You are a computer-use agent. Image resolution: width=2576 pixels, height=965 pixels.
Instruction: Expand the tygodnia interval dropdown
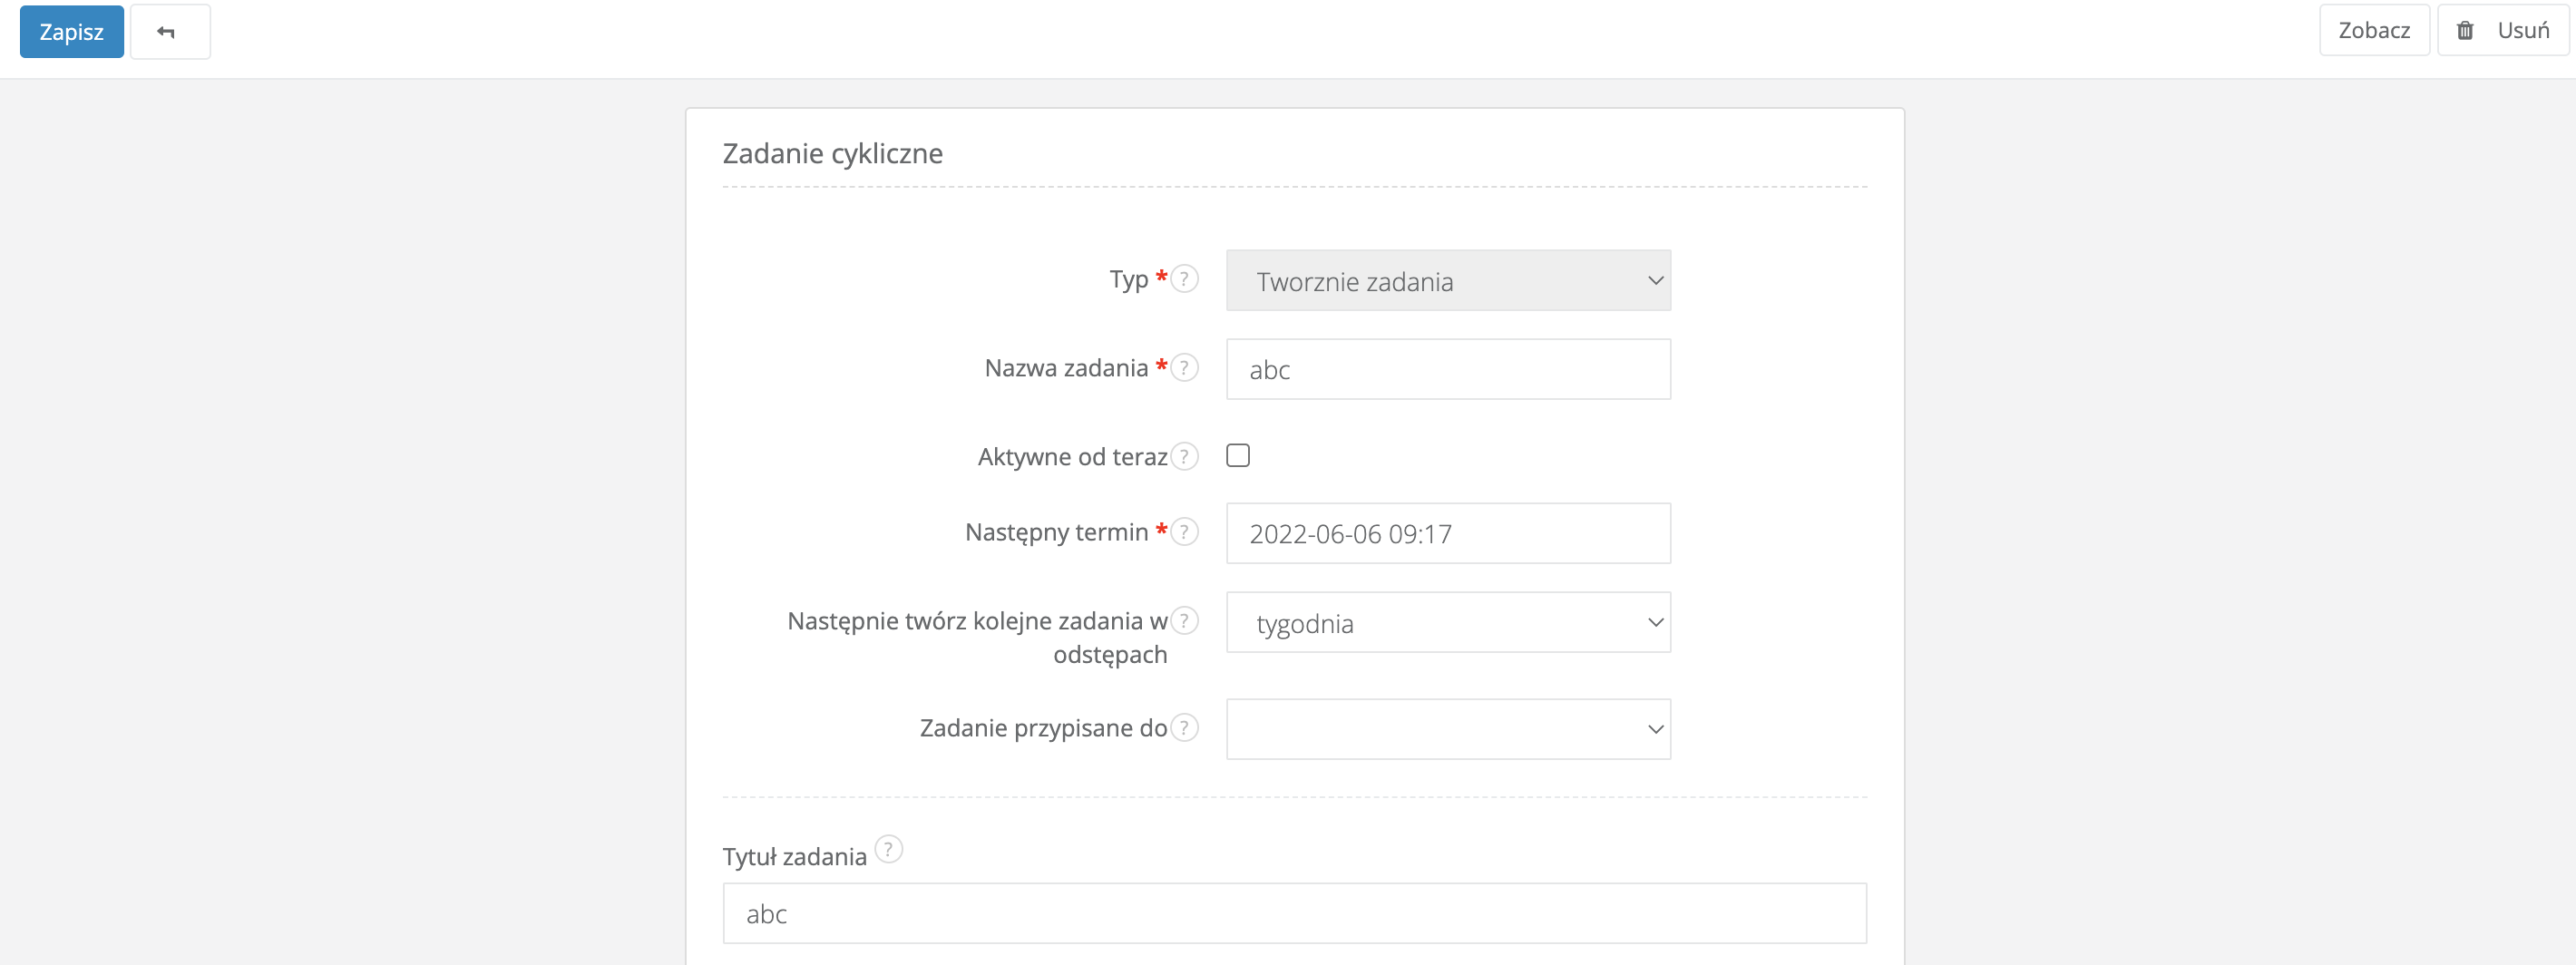tap(1447, 623)
